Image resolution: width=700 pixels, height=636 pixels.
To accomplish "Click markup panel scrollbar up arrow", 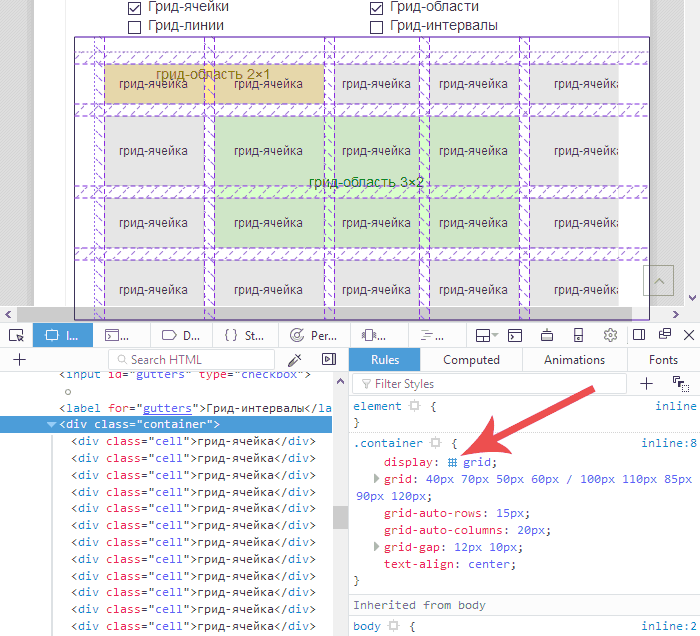I will (x=340, y=381).
